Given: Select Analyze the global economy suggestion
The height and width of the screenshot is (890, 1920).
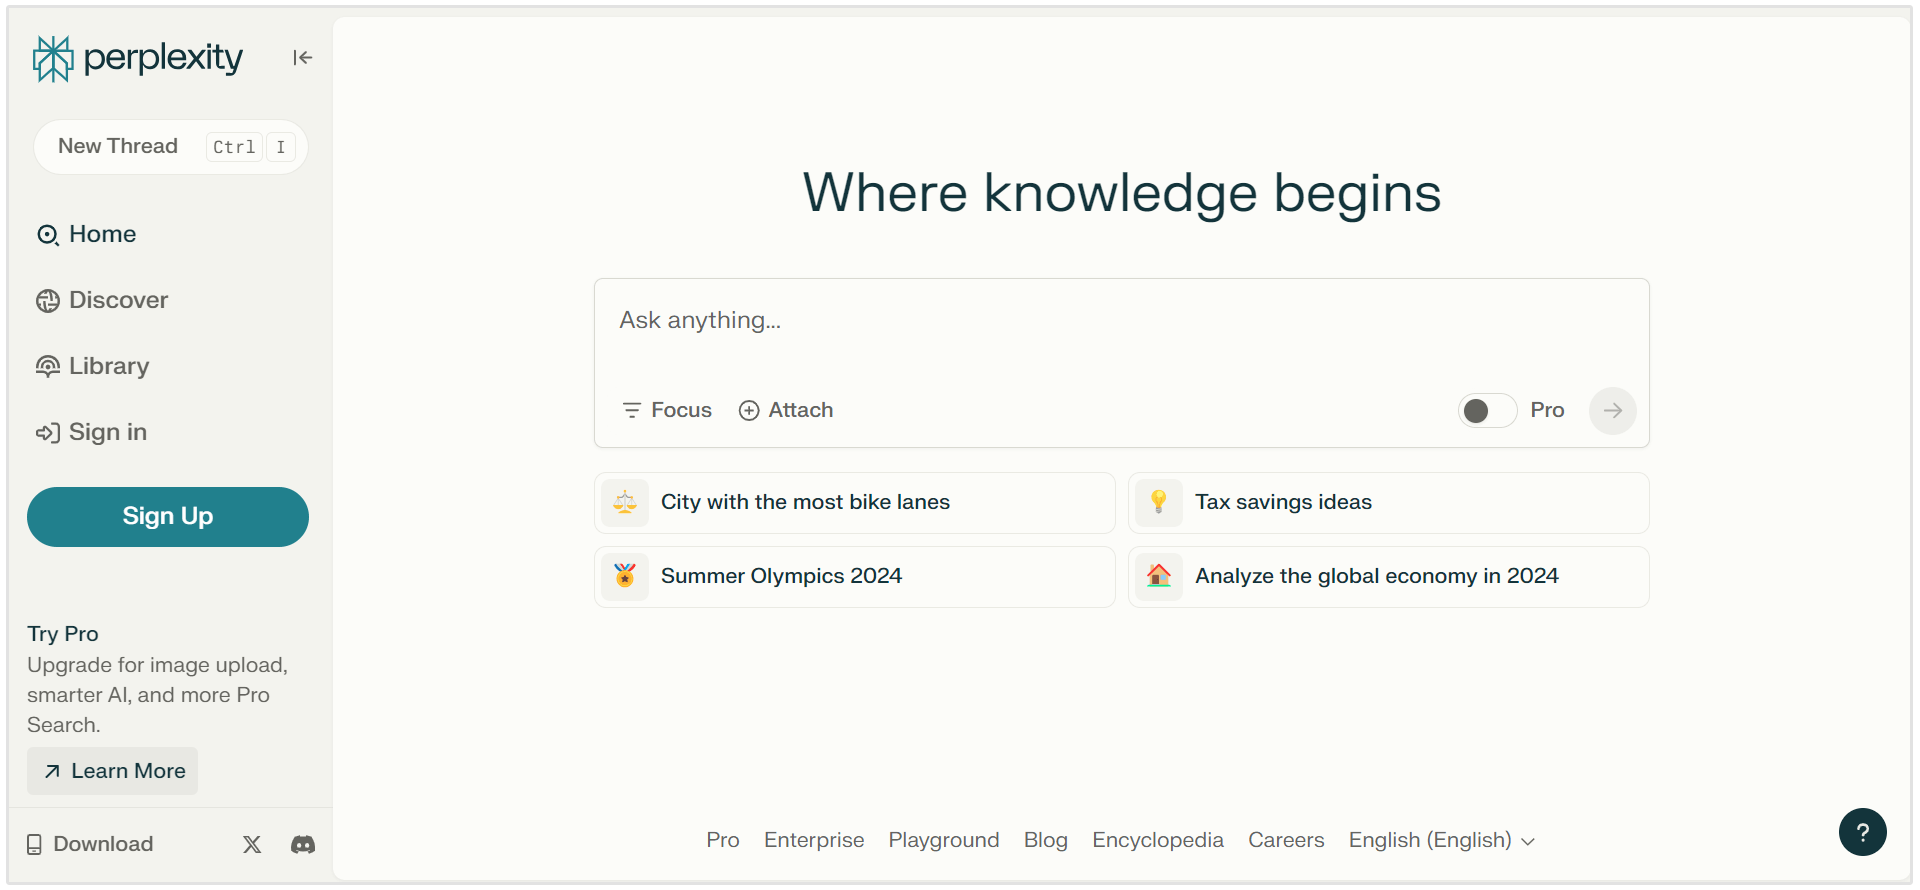Looking at the screenshot, I should coord(1376,577).
